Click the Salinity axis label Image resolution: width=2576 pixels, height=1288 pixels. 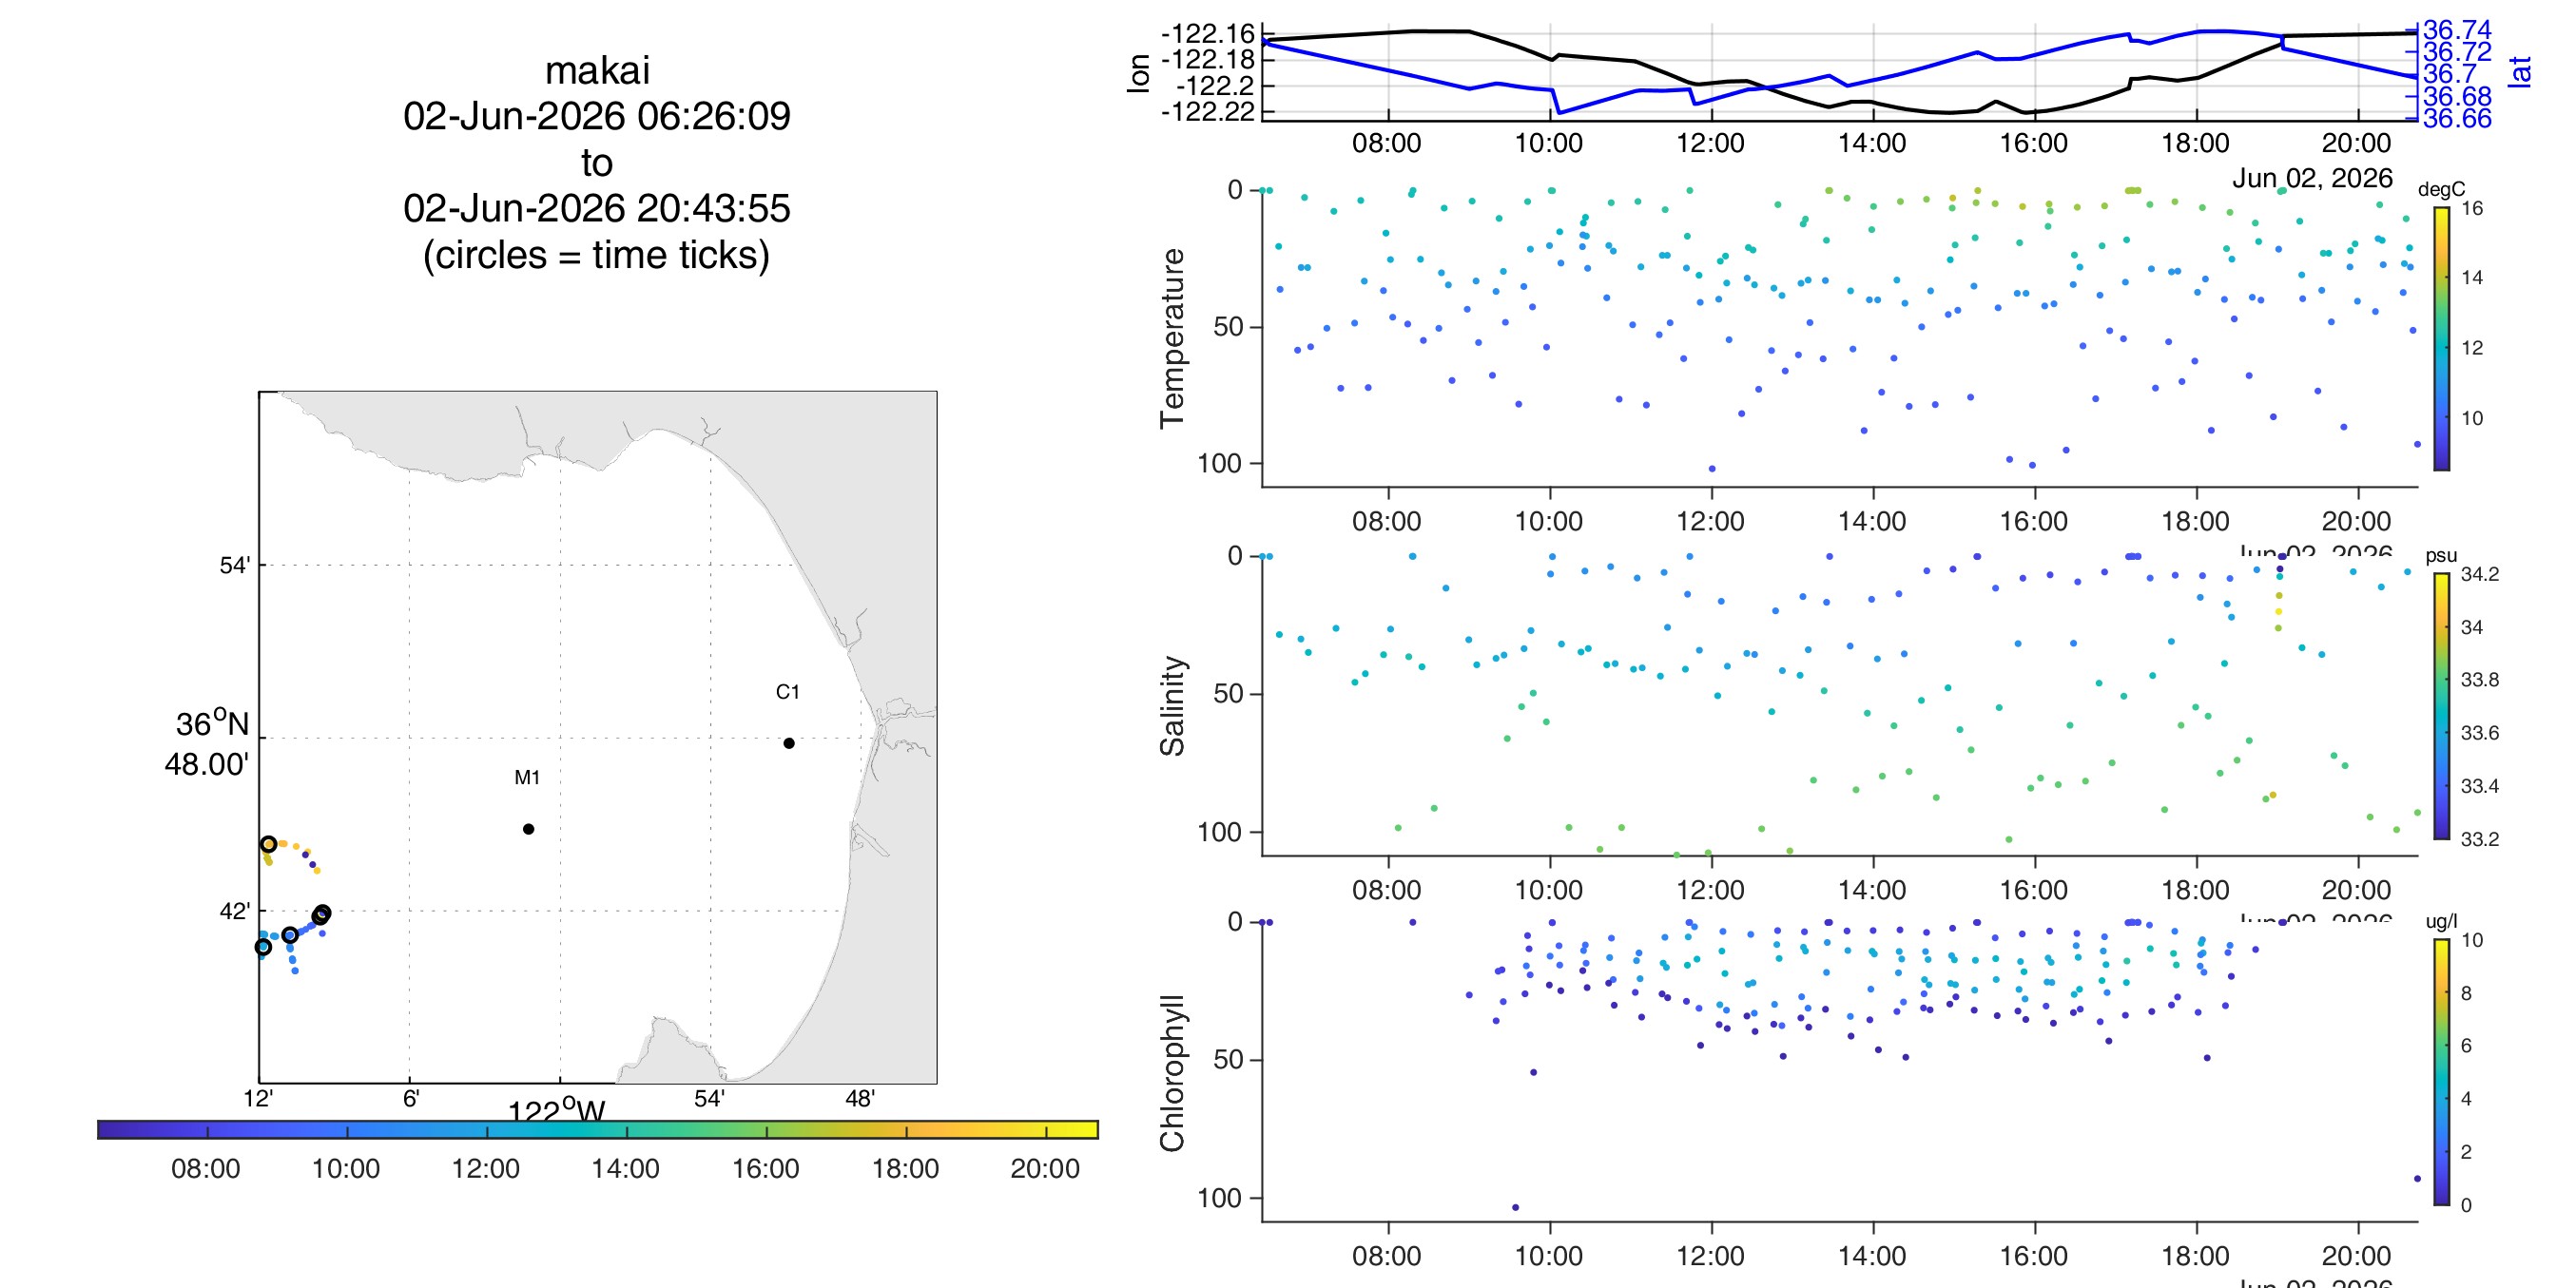tap(1172, 706)
